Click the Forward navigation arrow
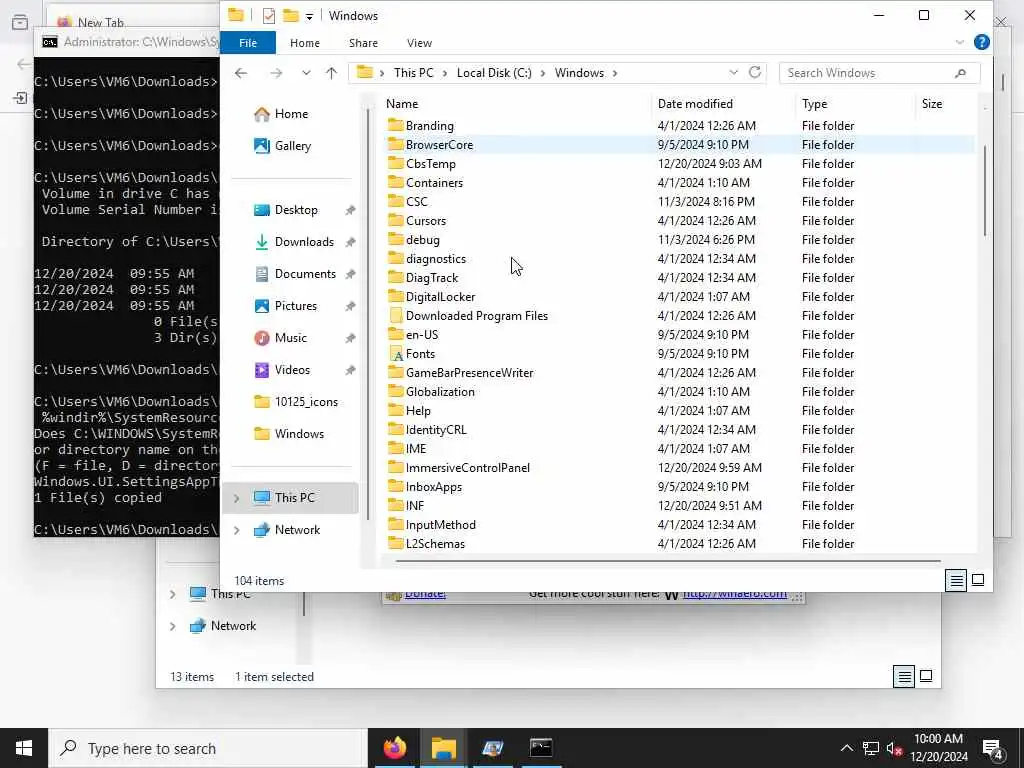 point(276,73)
